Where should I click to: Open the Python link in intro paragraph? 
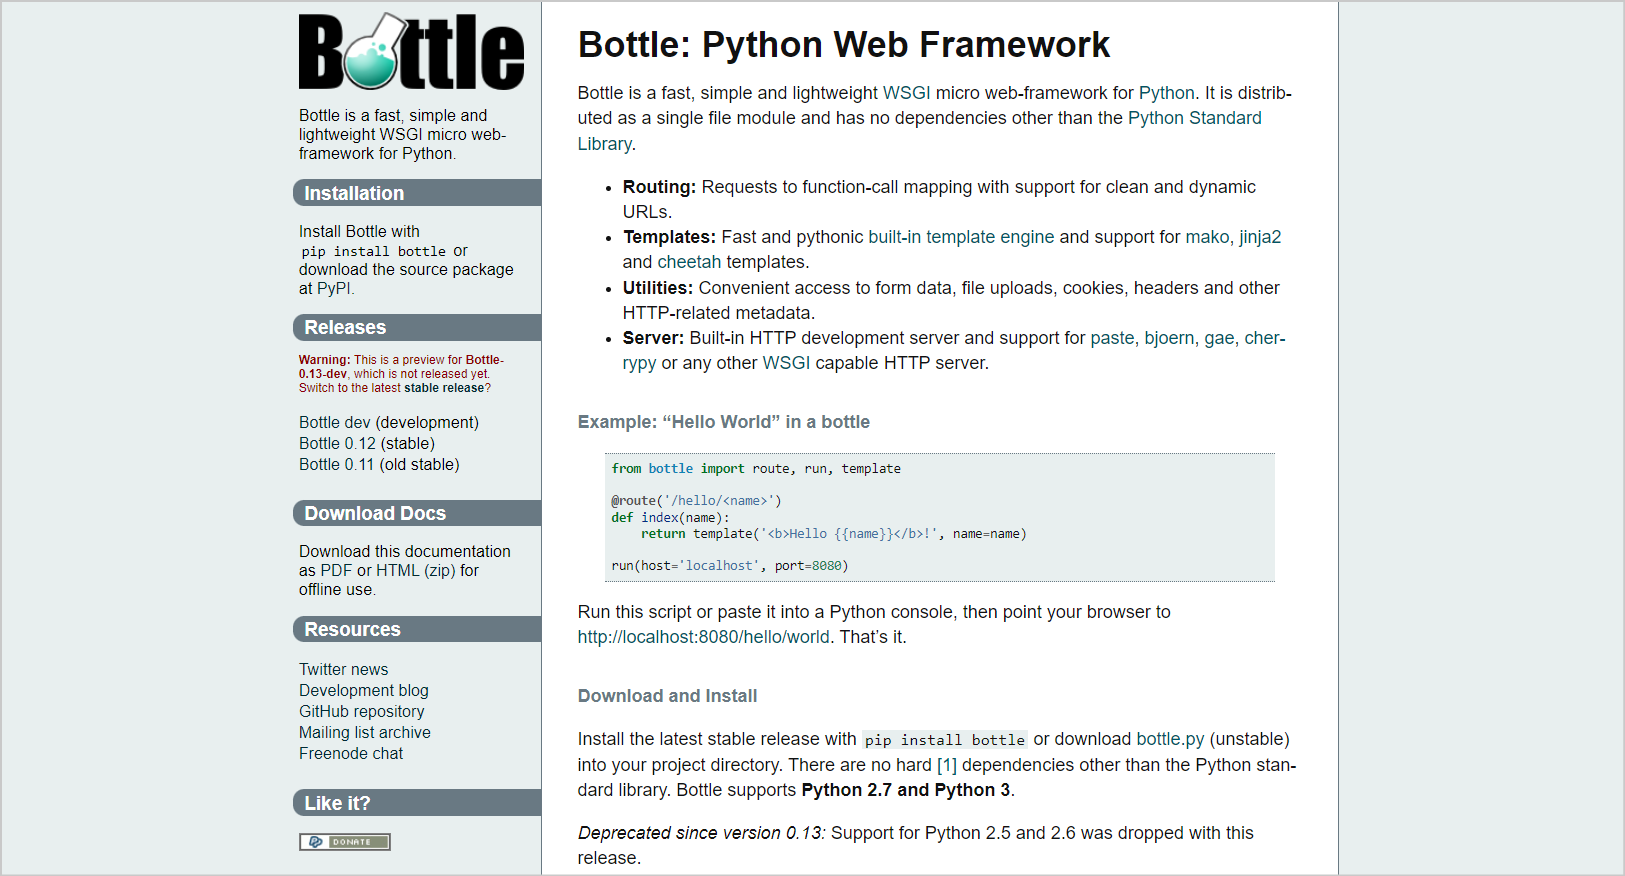point(1166,93)
